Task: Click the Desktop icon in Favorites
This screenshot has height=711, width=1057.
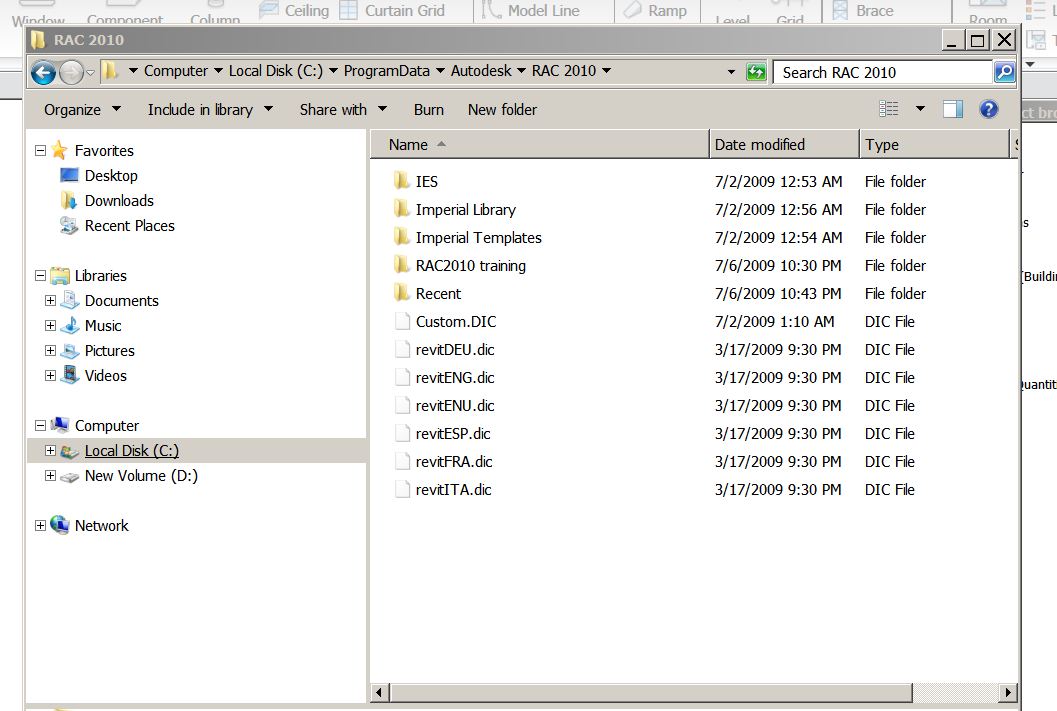Action: point(69,175)
